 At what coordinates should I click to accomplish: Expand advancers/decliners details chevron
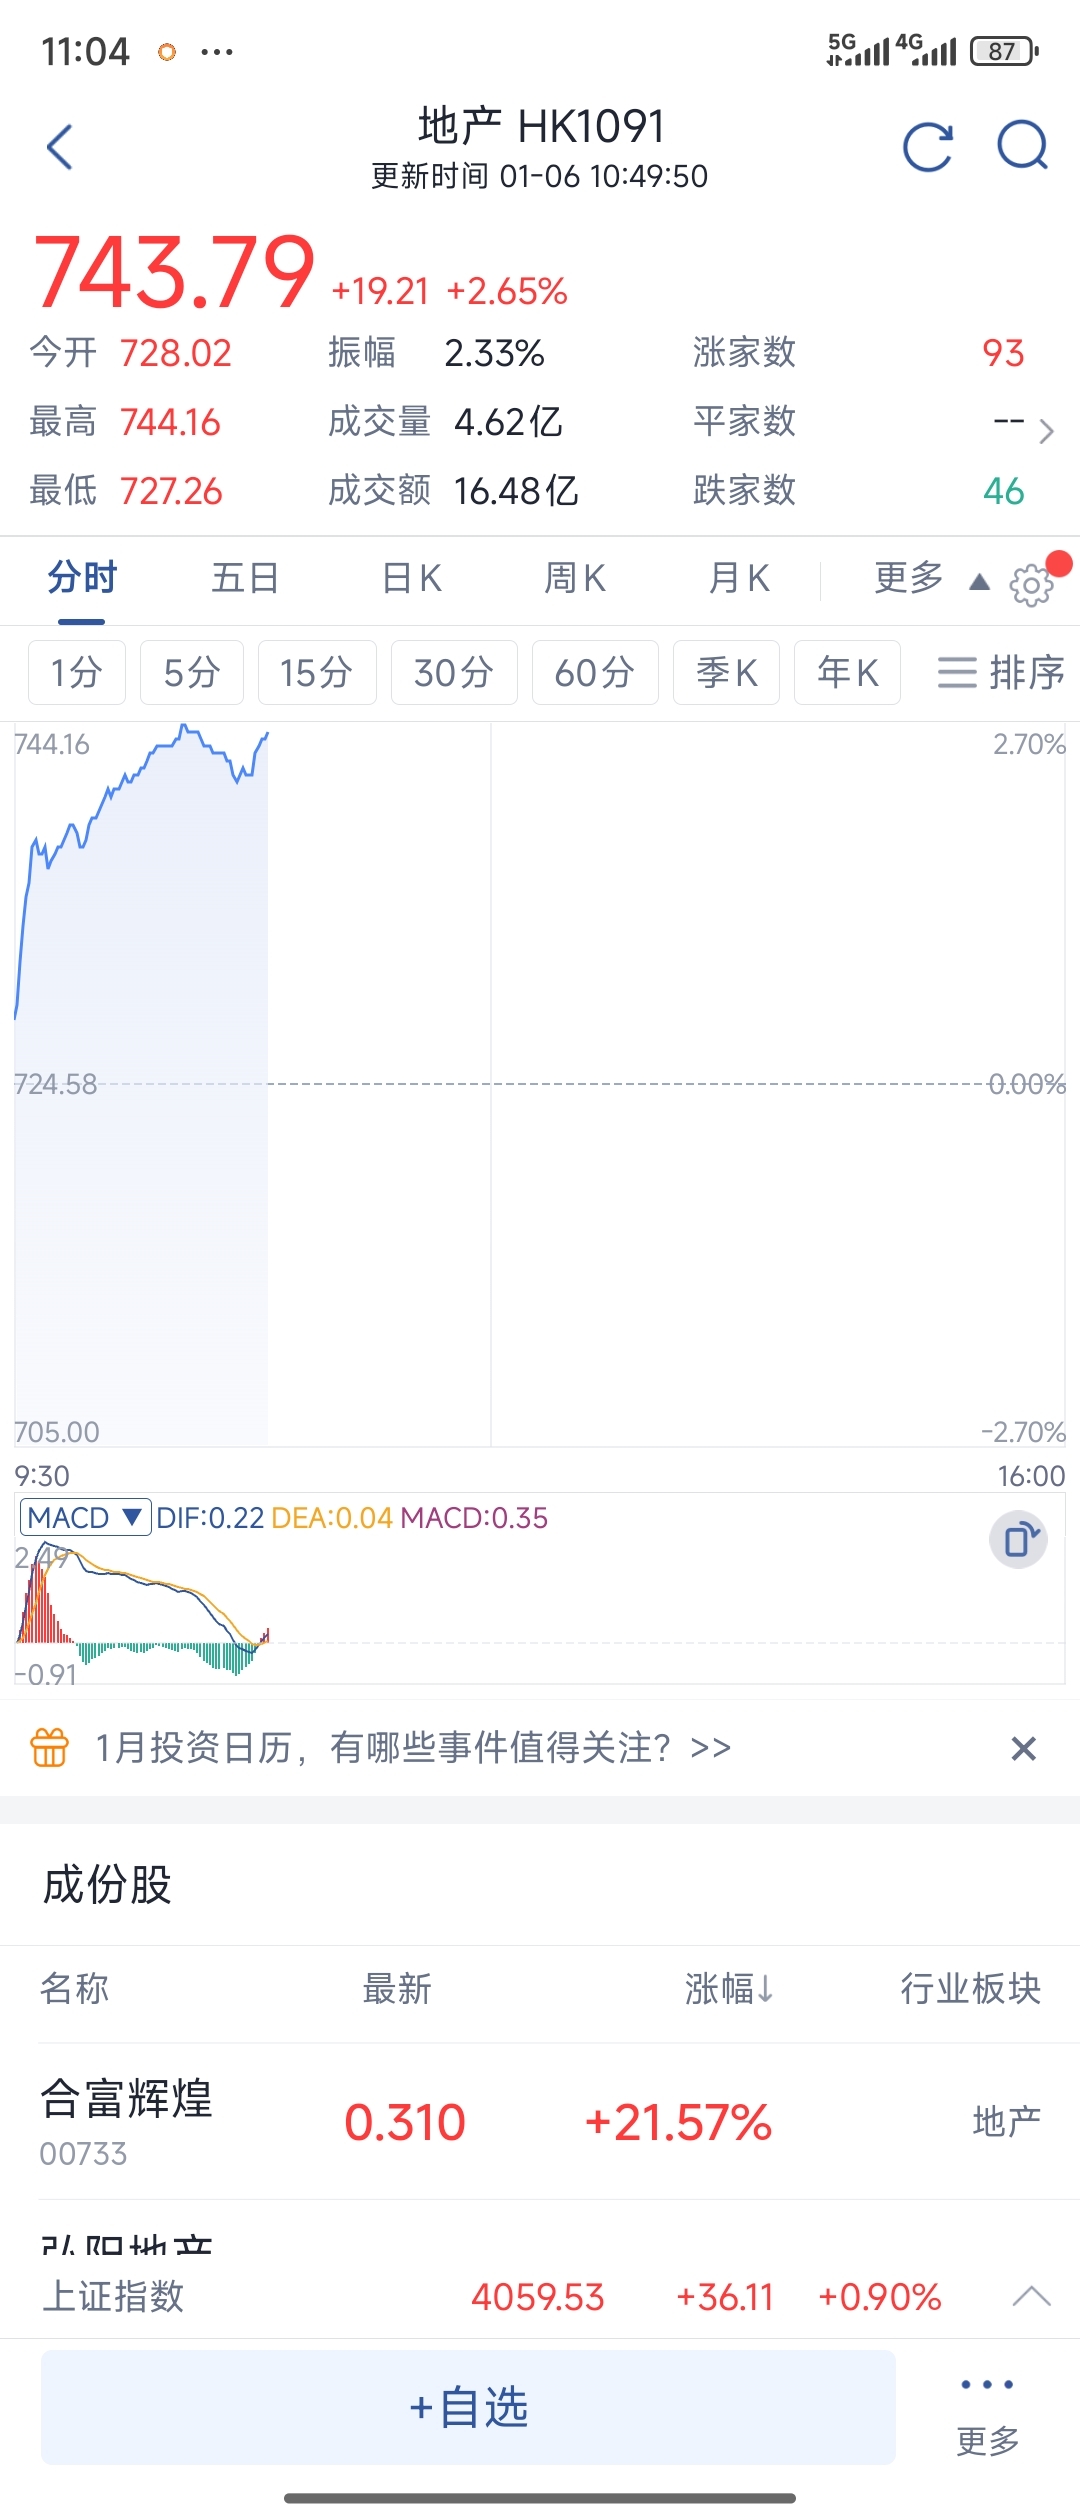pyautogui.click(x=1046, y=431)
